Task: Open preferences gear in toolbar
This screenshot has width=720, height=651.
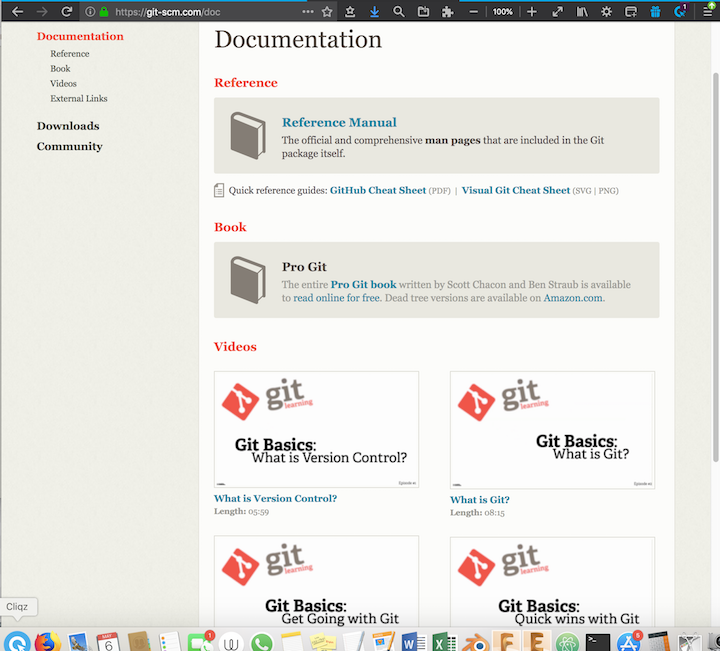Action: pos(607,11)
